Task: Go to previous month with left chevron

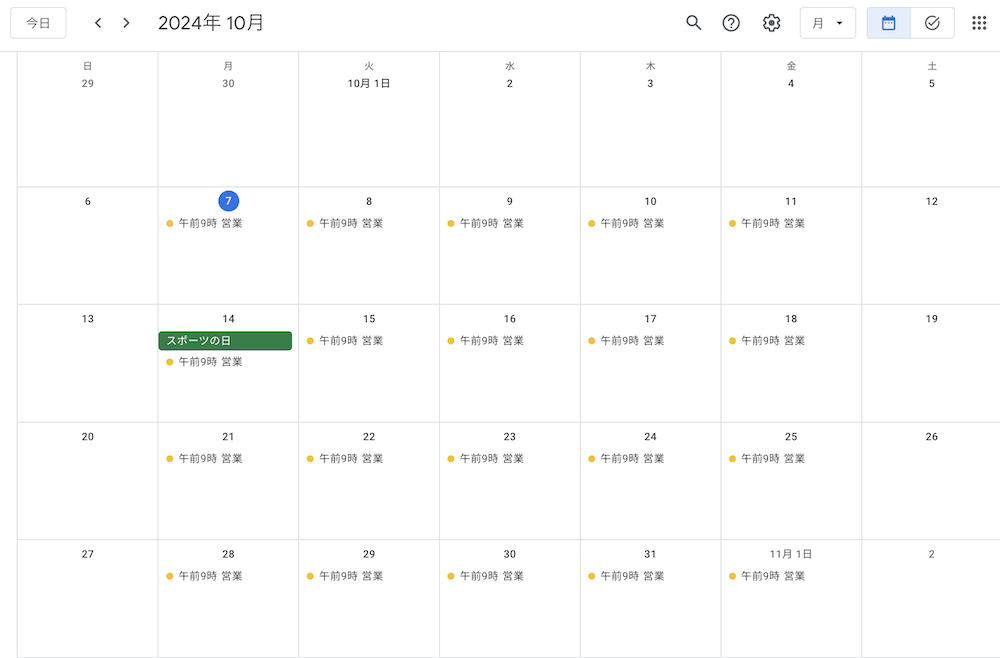Action: tap(98, 23)
